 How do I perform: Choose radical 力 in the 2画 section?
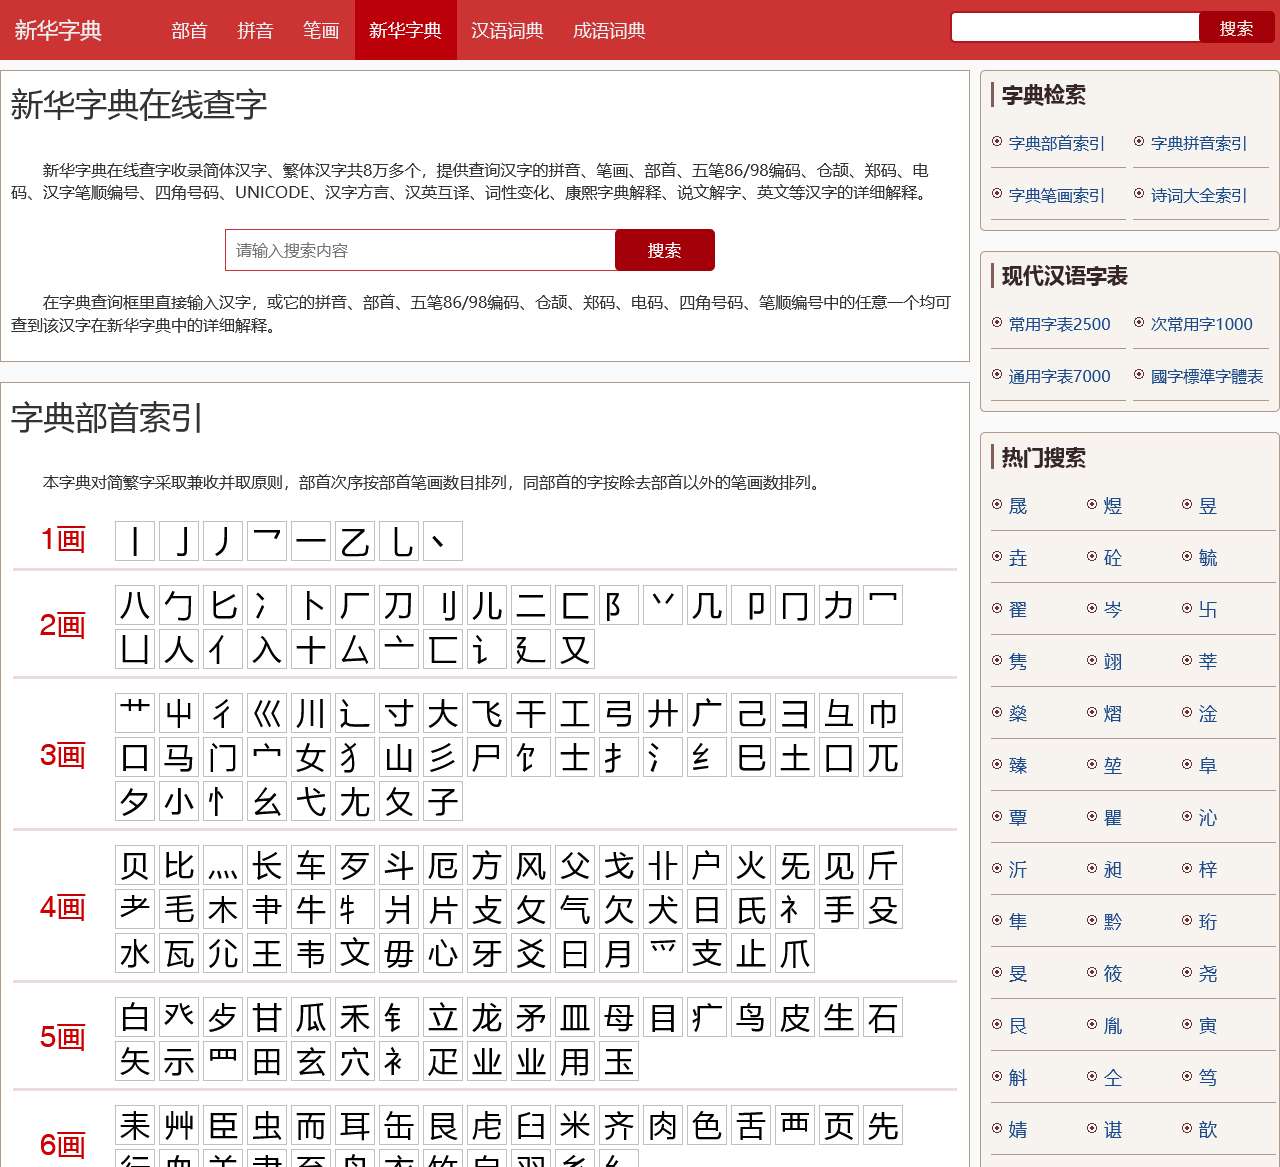pyautogui.click(x=839, y=605)
